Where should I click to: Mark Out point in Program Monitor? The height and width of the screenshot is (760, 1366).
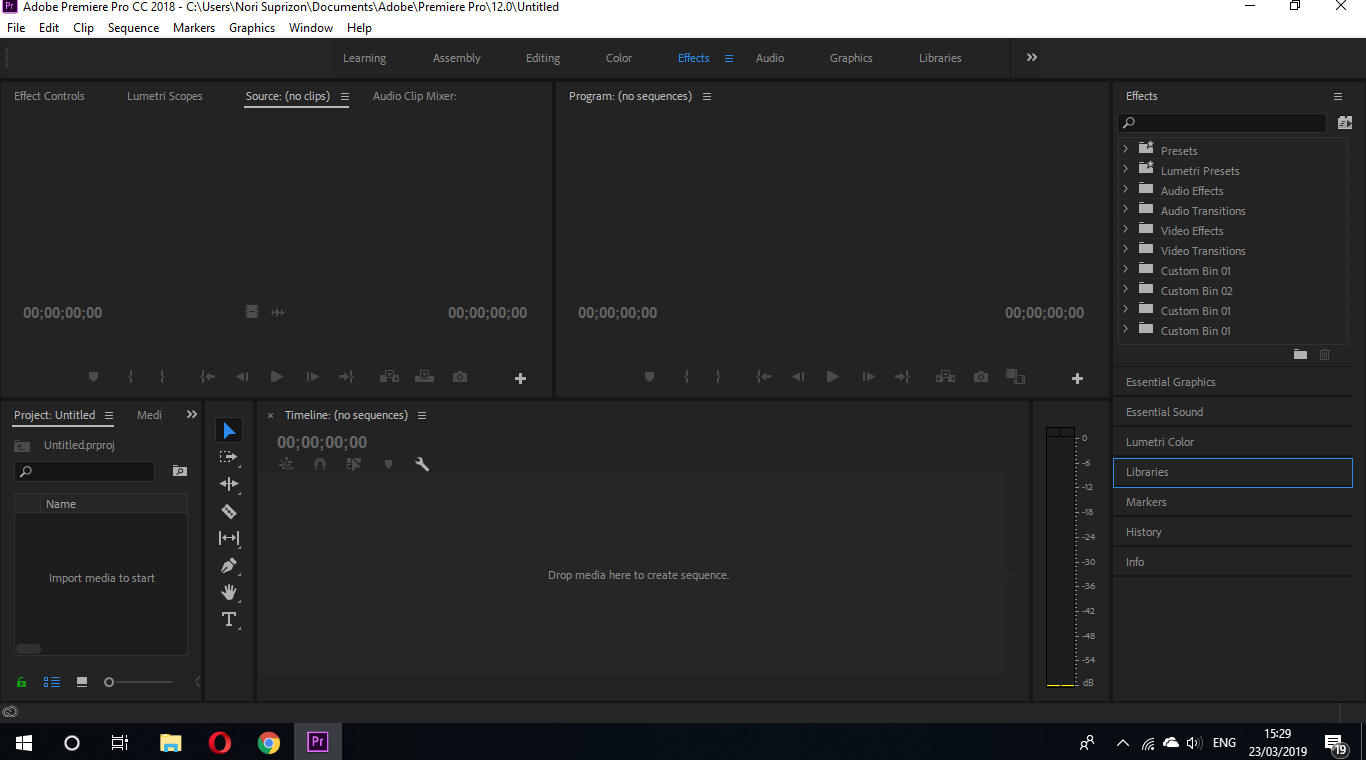pos(718,377)
